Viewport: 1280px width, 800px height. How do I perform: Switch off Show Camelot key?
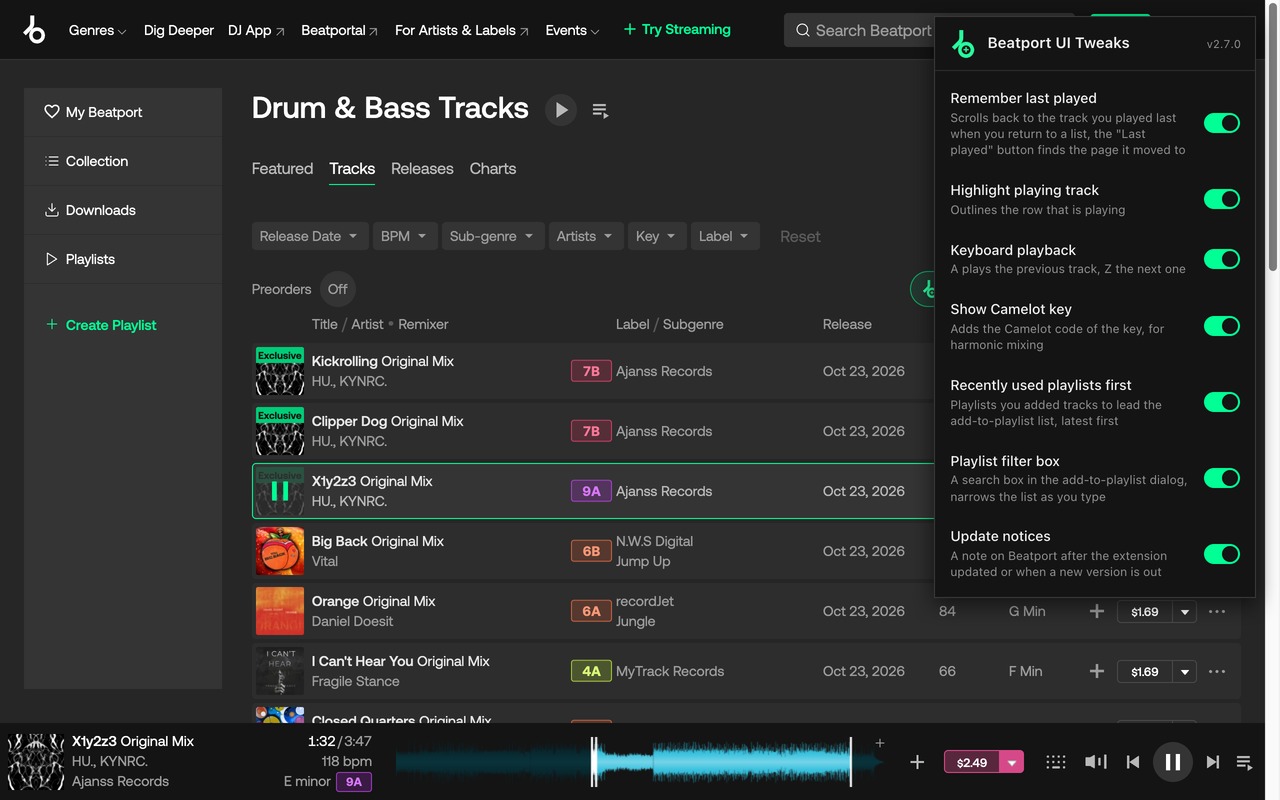point(1222,326)
